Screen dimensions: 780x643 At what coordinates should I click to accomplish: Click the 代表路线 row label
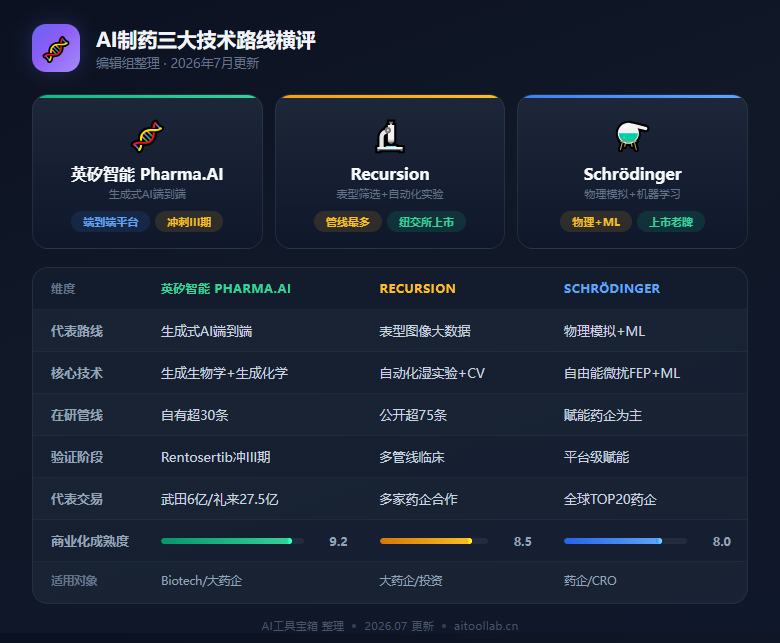(77, 331)
